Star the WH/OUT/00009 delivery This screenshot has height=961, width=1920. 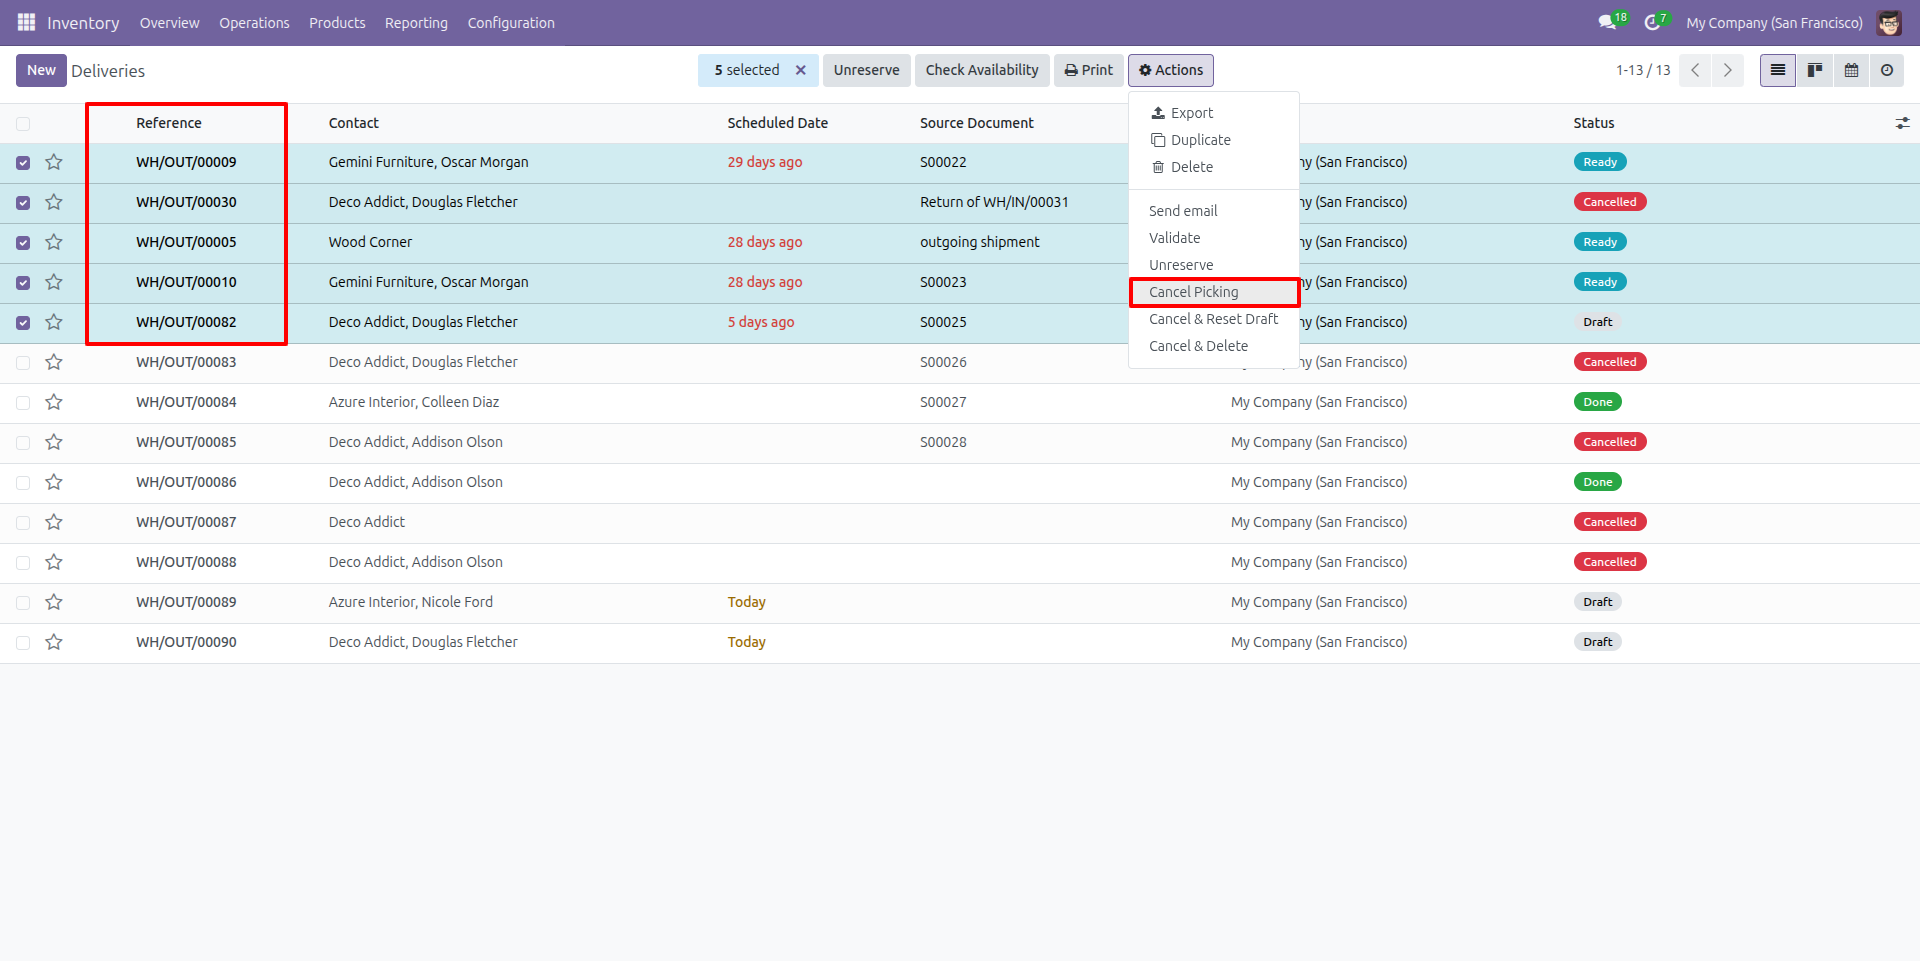pos(54,162)
